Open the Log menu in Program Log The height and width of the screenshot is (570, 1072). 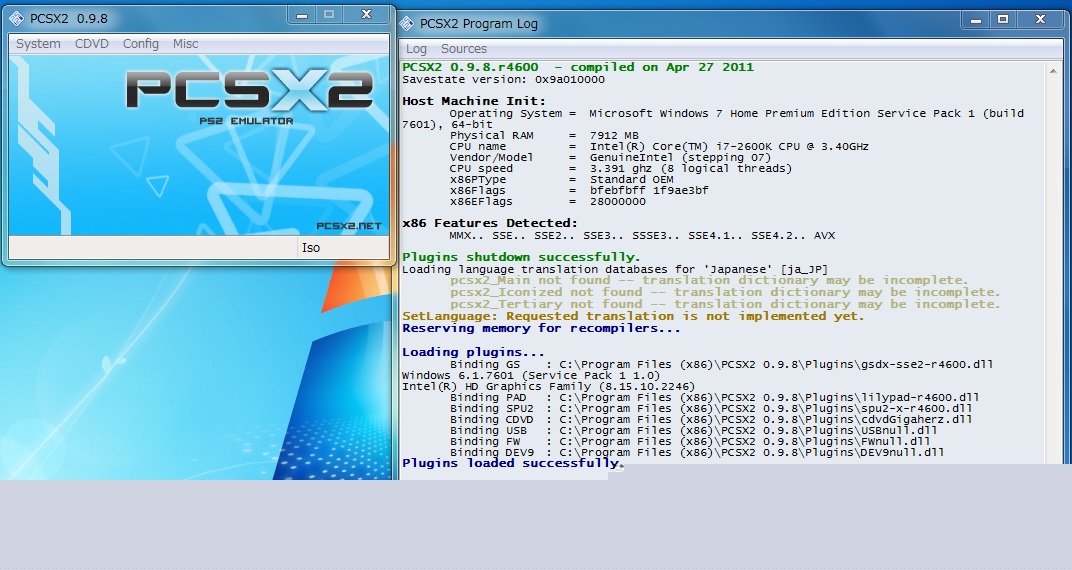pos(416,49)
